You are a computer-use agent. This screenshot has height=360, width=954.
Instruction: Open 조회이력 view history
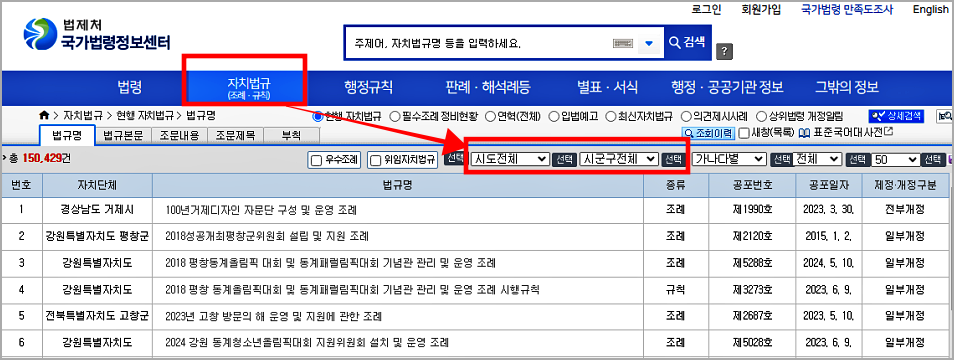tap(709, 132)
